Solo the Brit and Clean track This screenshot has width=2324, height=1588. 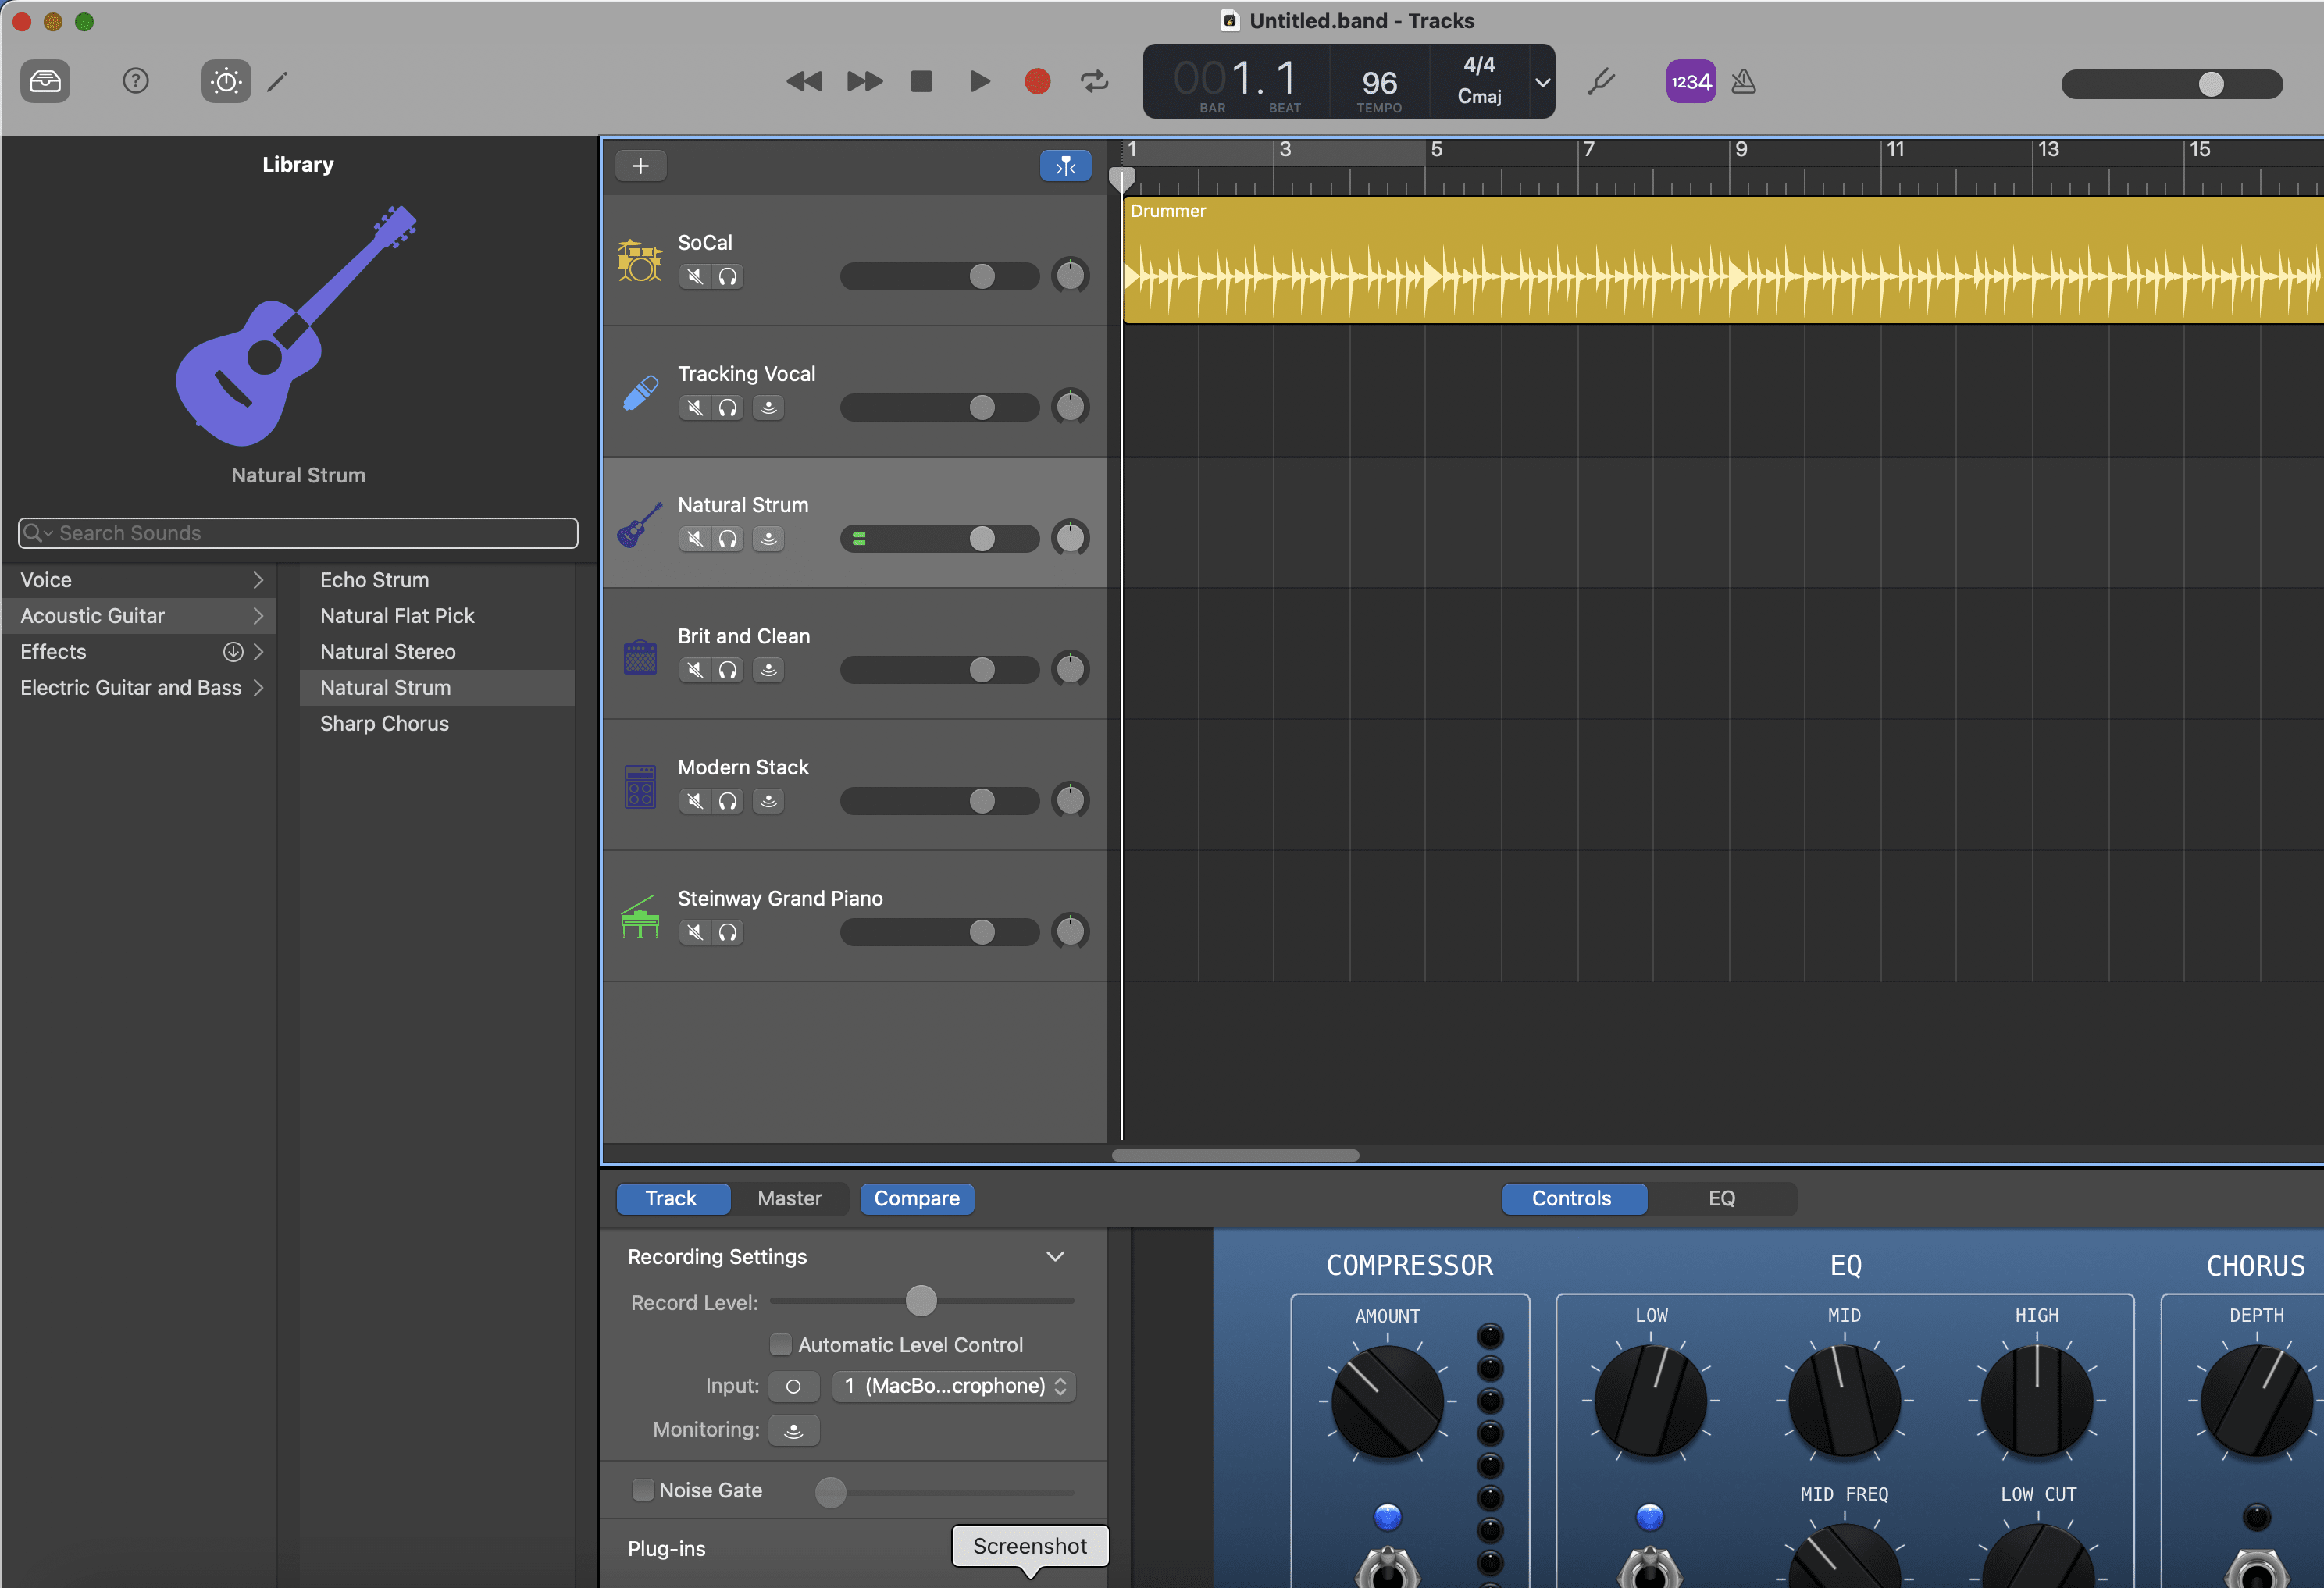(x=727, y=669)
